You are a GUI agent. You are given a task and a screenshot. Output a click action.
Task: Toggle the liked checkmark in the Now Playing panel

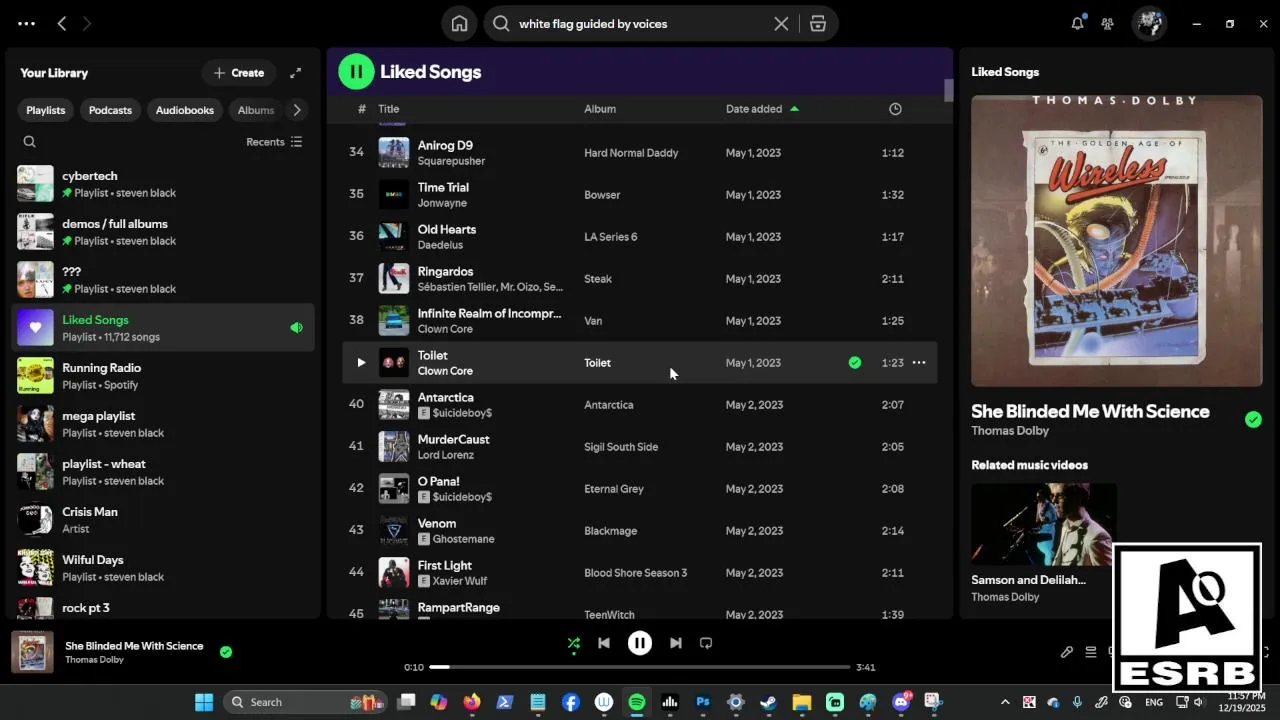(x=1253, y=420)
